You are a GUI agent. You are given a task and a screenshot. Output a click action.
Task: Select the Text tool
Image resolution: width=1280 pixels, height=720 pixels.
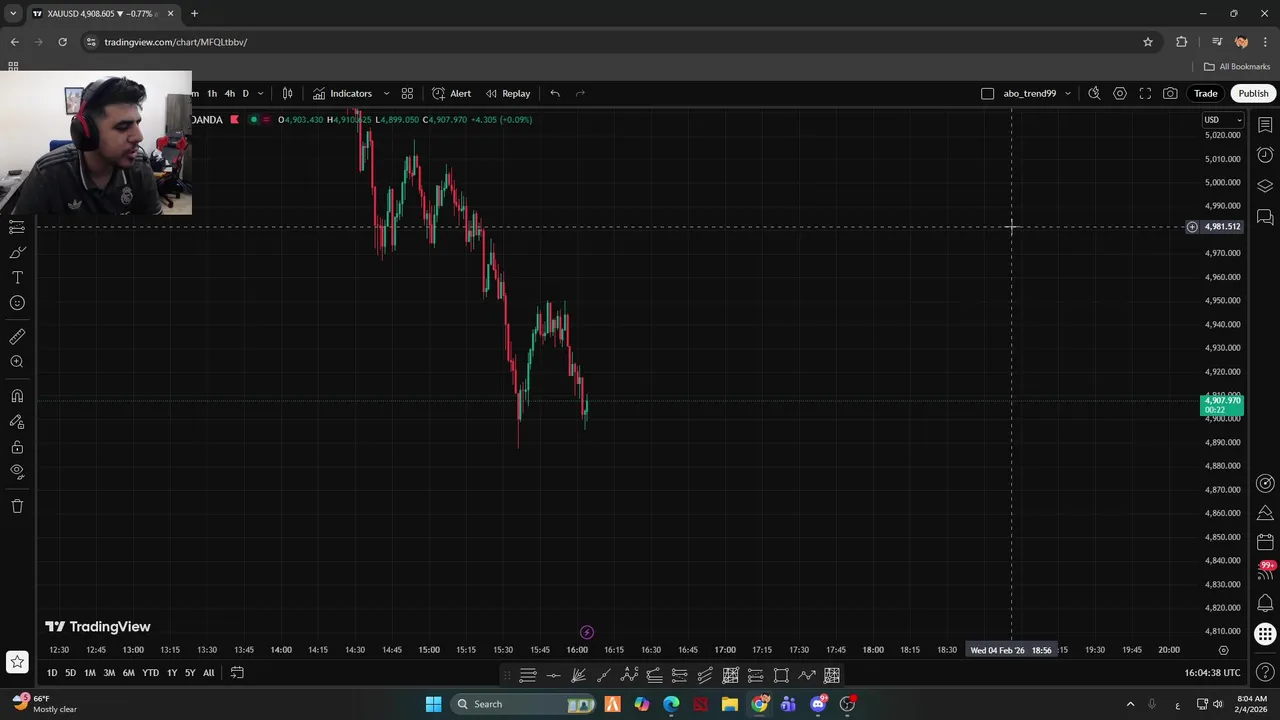(17, 277)
